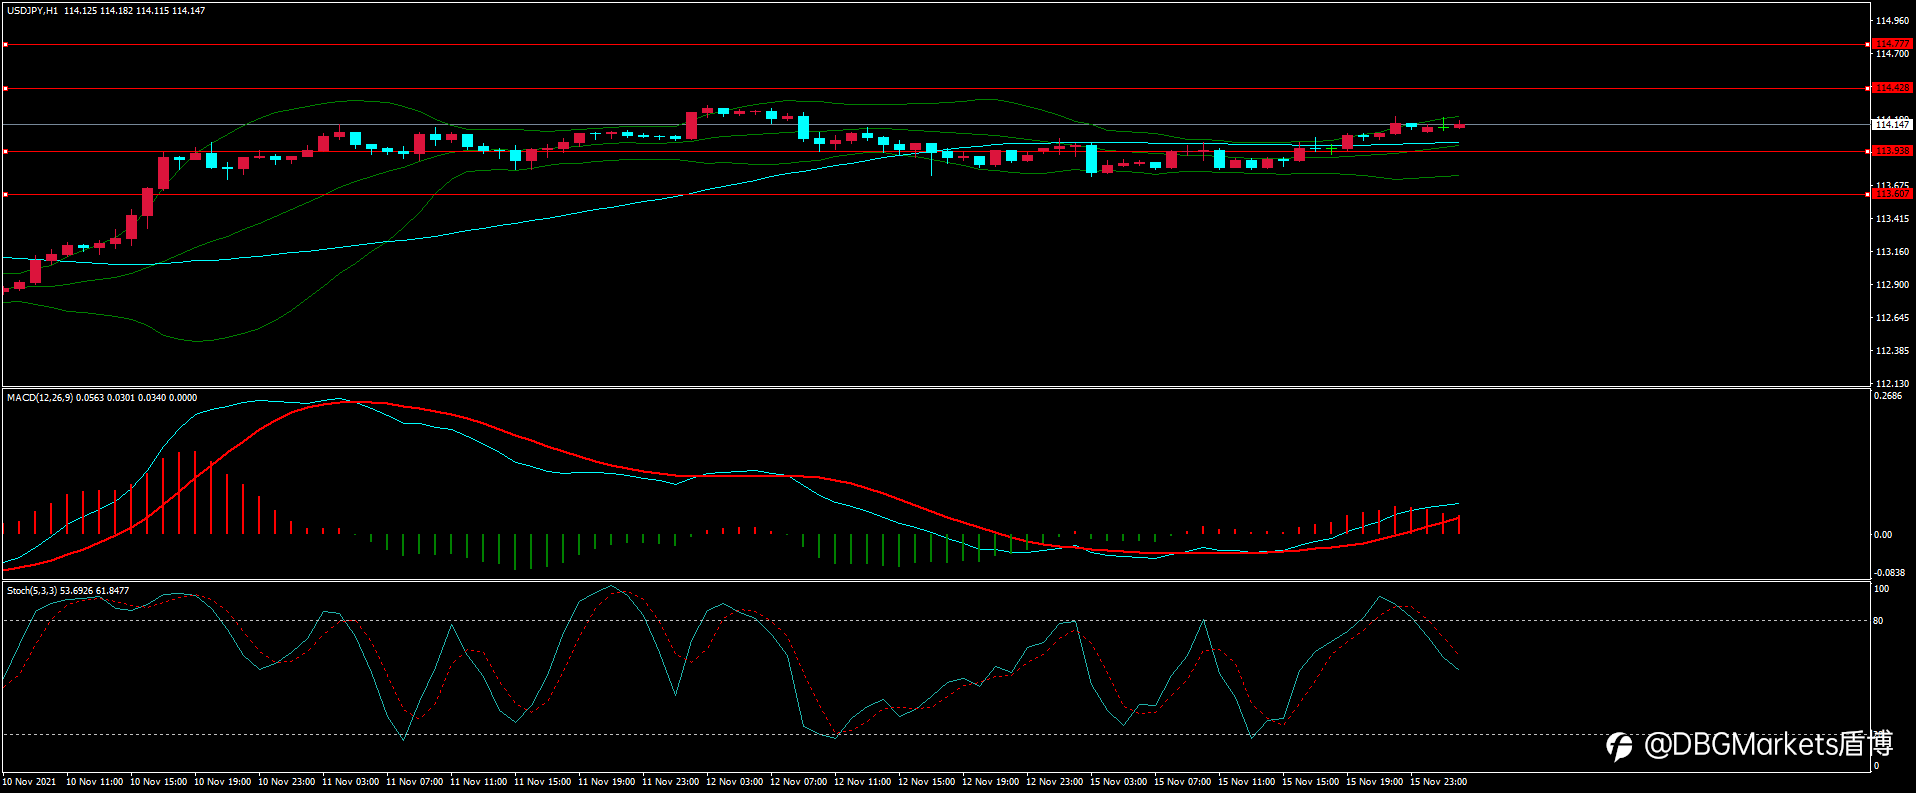The width and height of the screenshot is (1916, 793).
Task: Click the 15 Nov 23:00 time label
Action: 1438,782
